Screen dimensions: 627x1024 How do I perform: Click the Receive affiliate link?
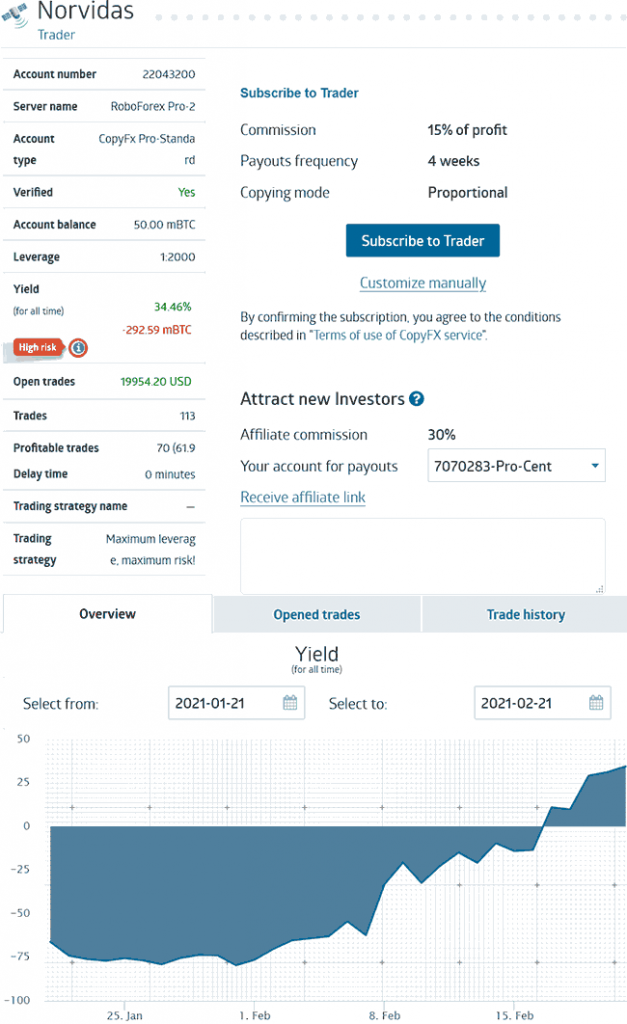302,498
